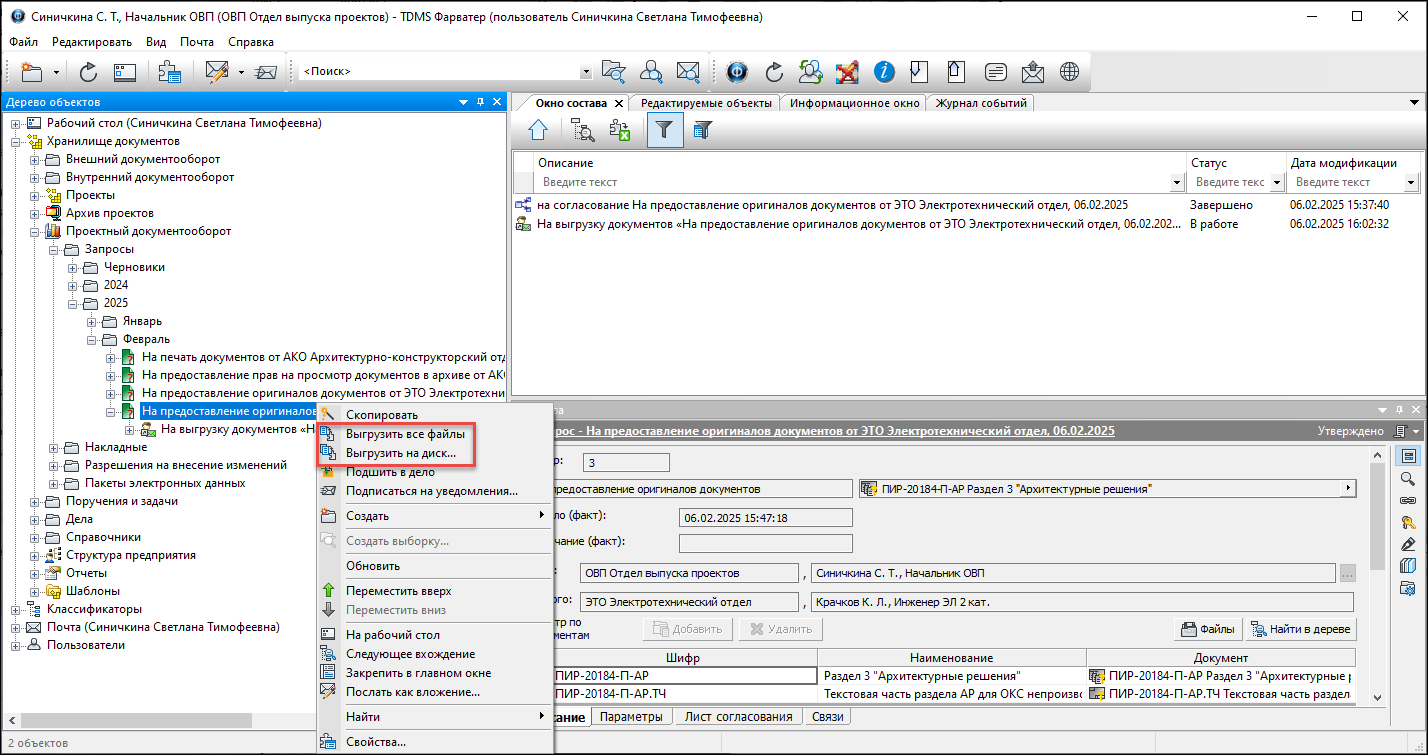Toggle the highlighted filter button

pos(665,130)
